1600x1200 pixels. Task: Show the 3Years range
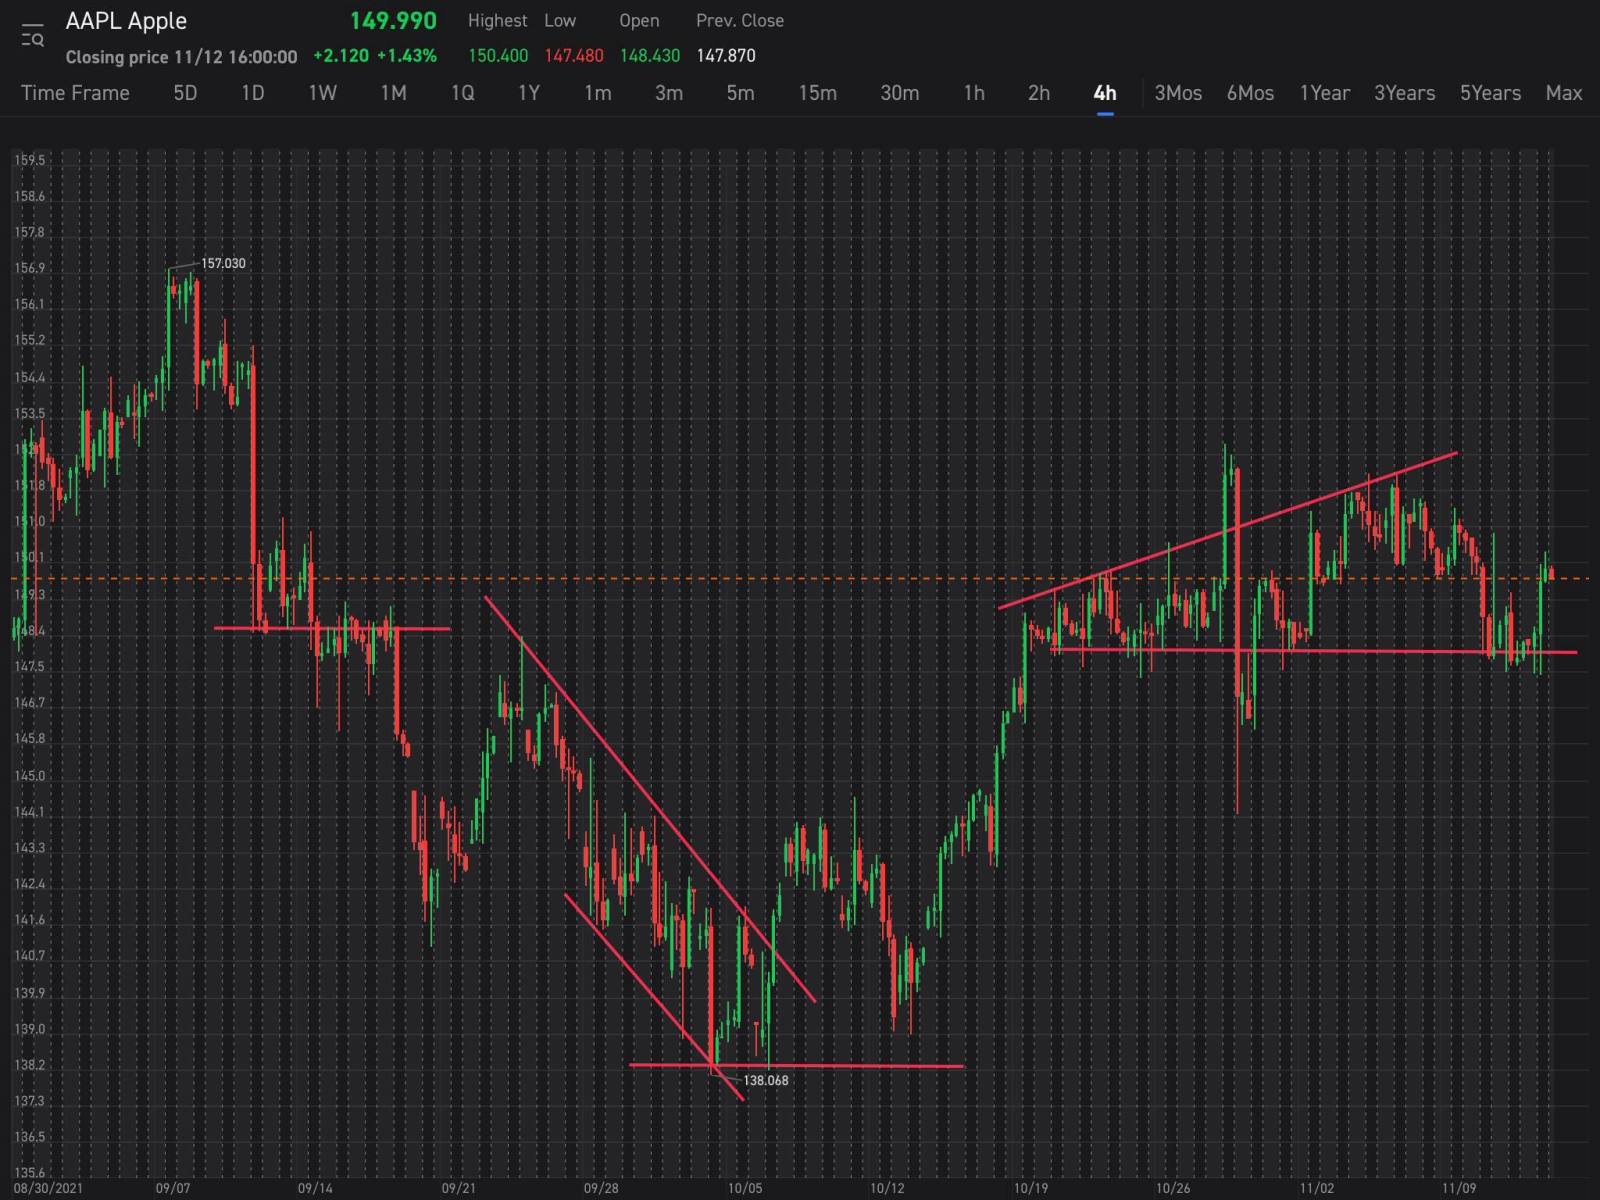pyautogui.click(x=1404, y=93)
